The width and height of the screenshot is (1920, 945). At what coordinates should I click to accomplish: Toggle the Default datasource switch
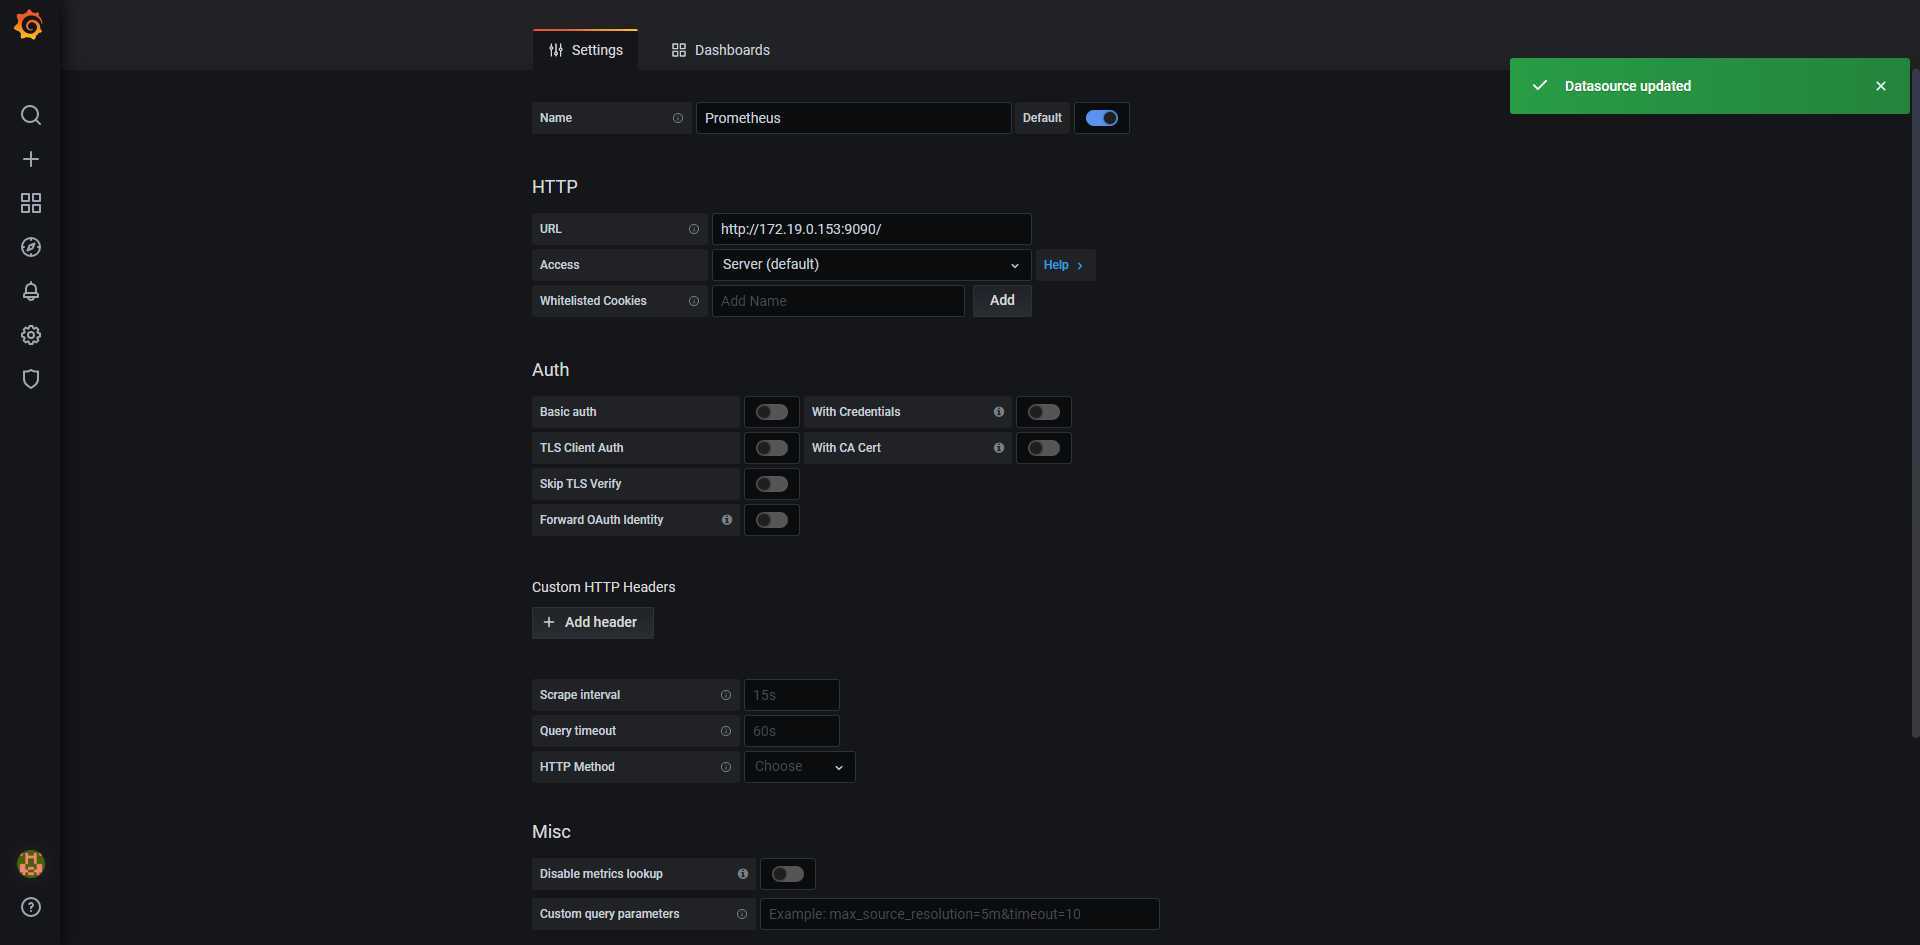point(1102,118)
